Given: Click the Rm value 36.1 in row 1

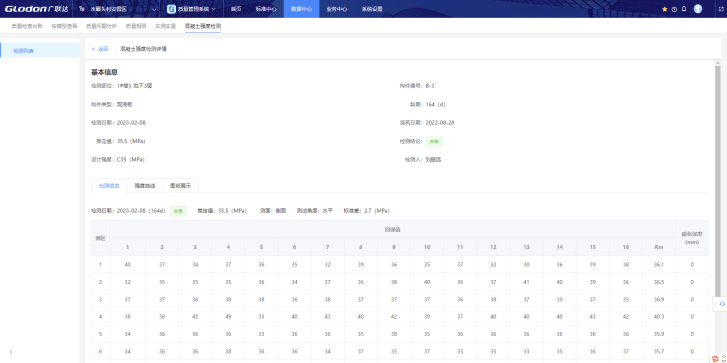Looking at the screenshot, I should coord(659,265).
